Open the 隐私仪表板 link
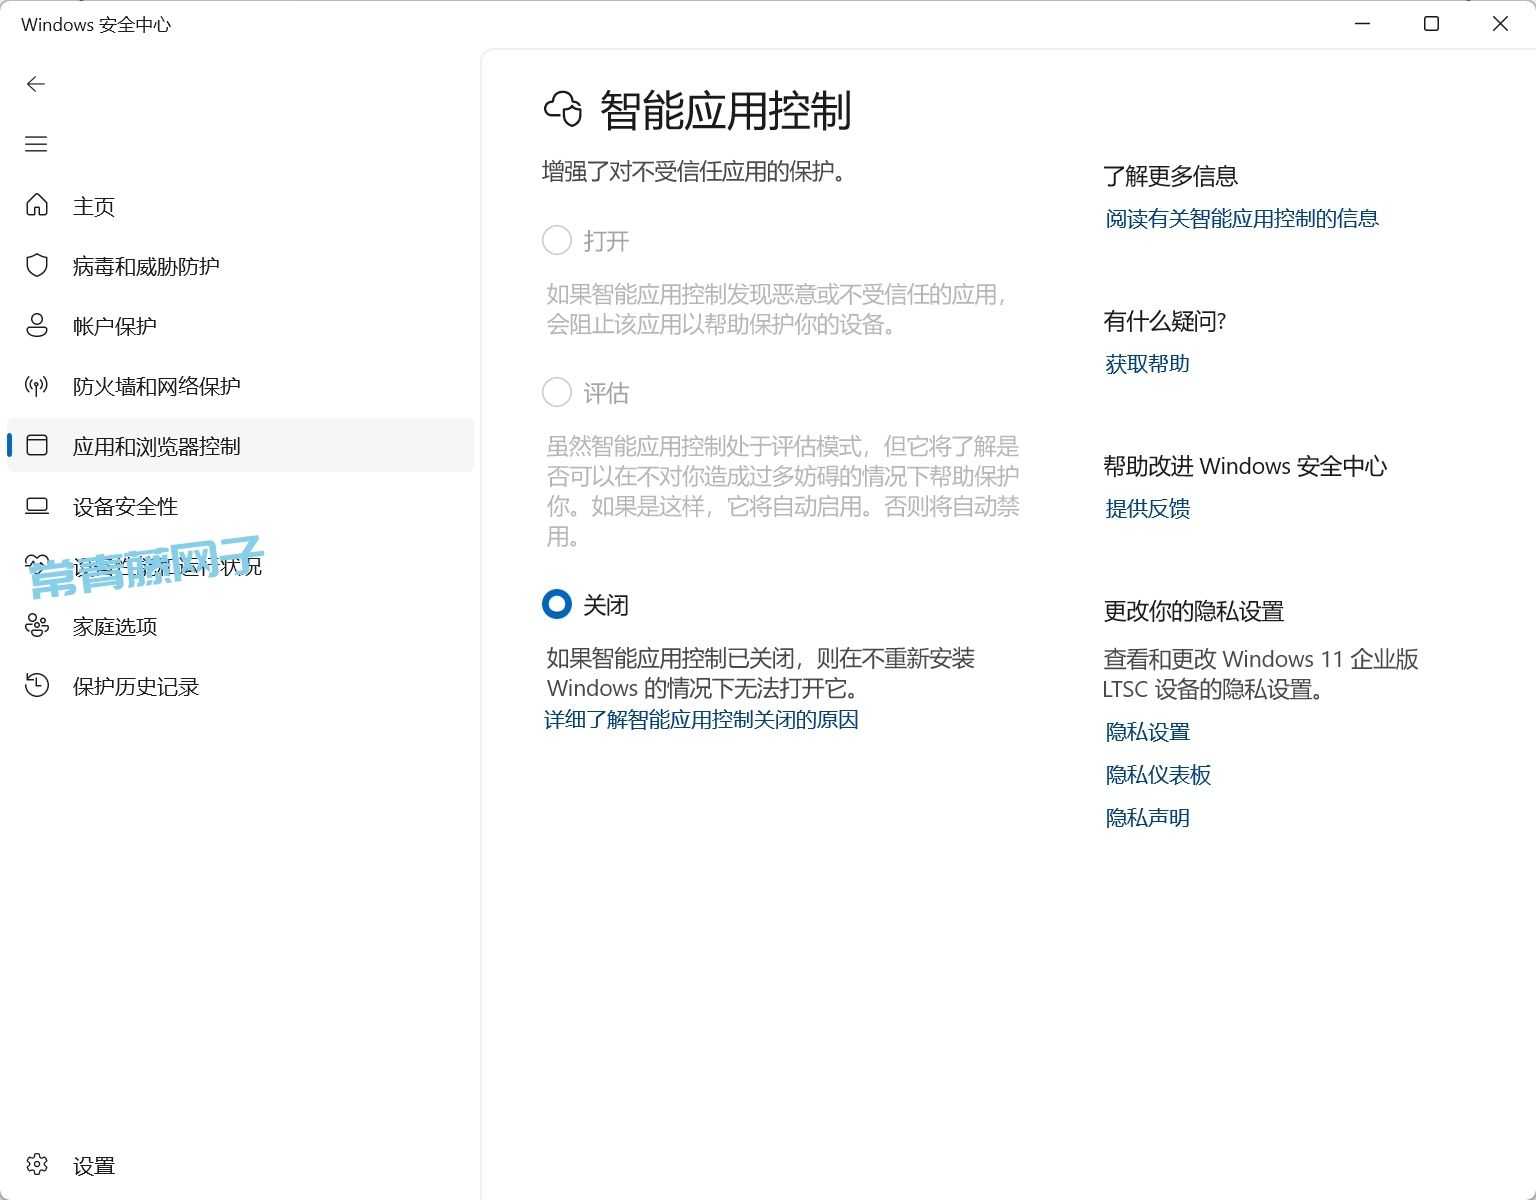Viewport: 1536px width, 1200px height. pyautogui.click(x=1158, y=775)
